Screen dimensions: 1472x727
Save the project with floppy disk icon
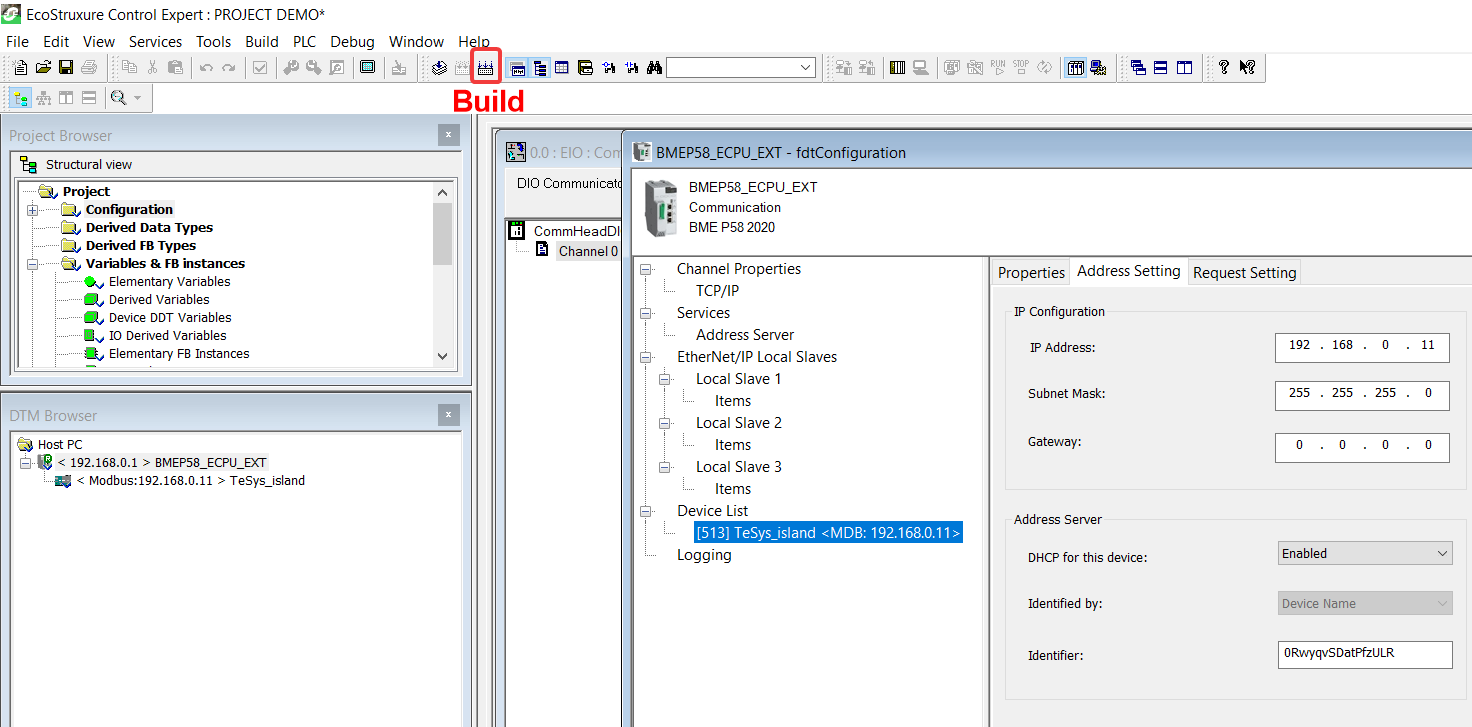[x=66, y=68]
